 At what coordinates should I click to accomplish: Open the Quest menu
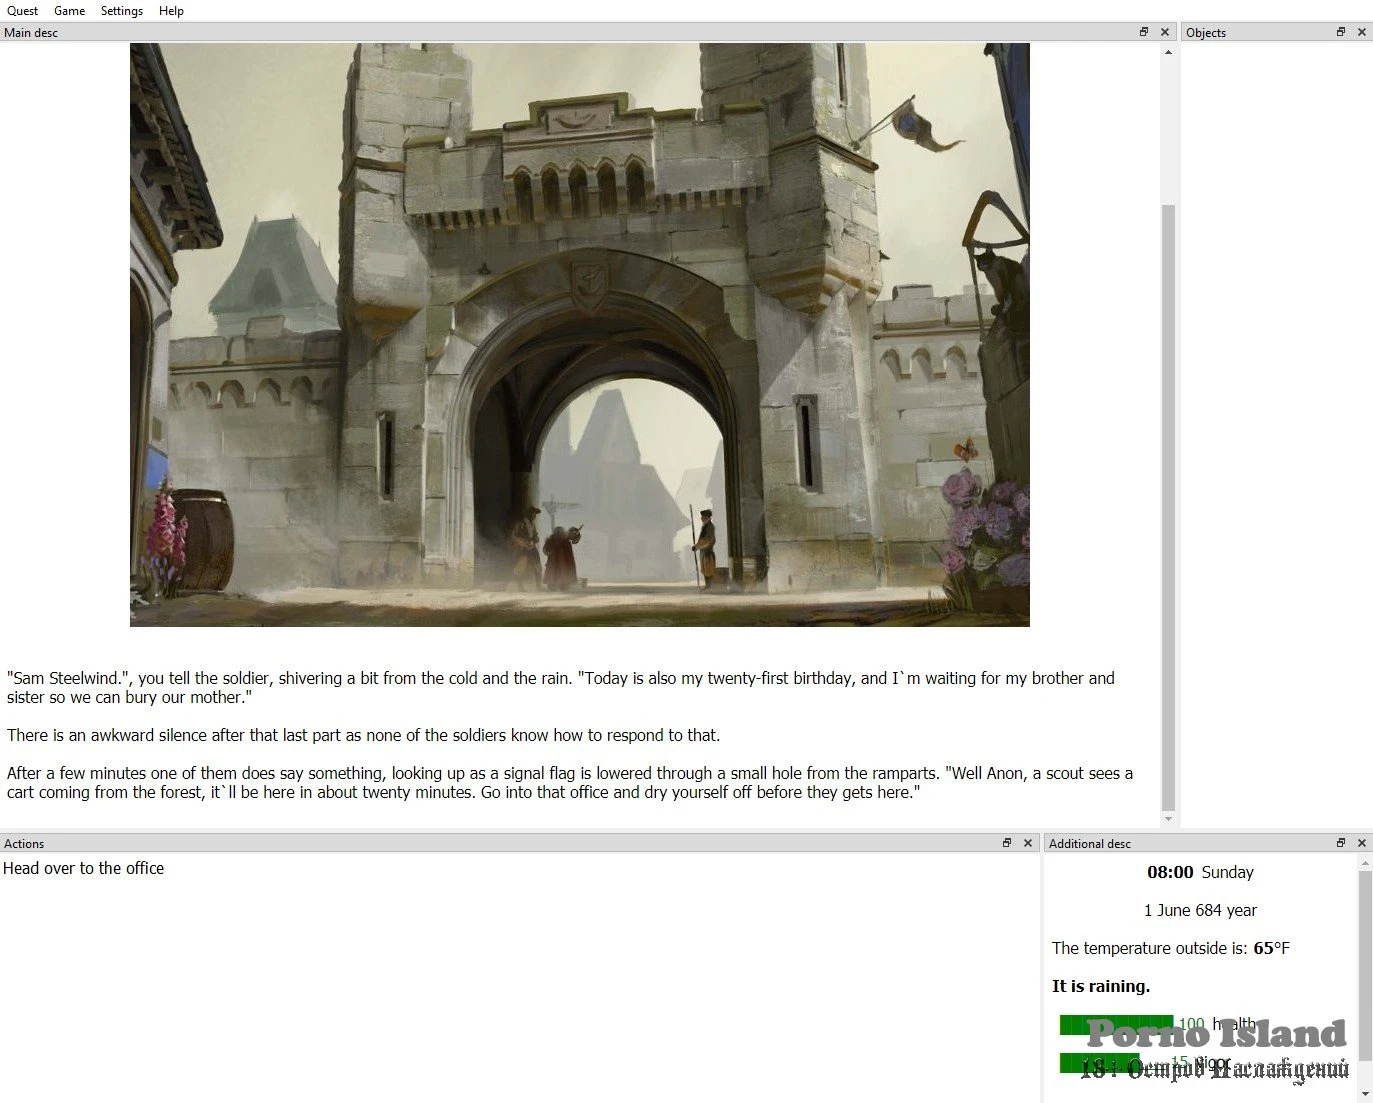coord(22,11)
